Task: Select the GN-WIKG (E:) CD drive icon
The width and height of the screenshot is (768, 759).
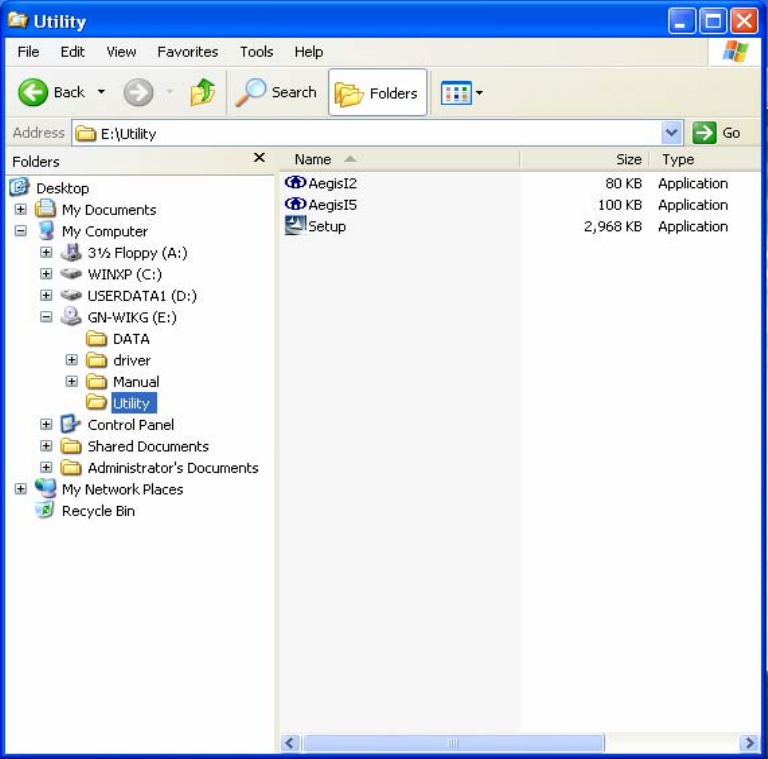Action: [x=72, y=316]
